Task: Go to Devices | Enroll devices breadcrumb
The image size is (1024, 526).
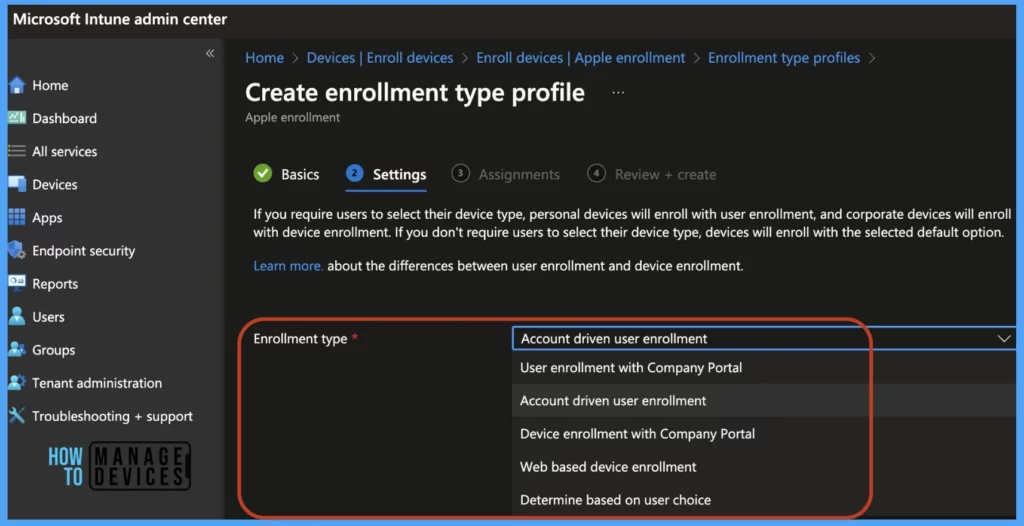Action: [380, 58]
